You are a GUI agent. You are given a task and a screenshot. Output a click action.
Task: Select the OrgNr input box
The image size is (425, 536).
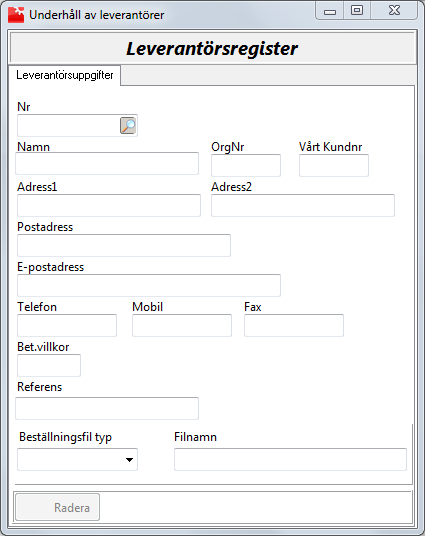click(x=246, y=165)
